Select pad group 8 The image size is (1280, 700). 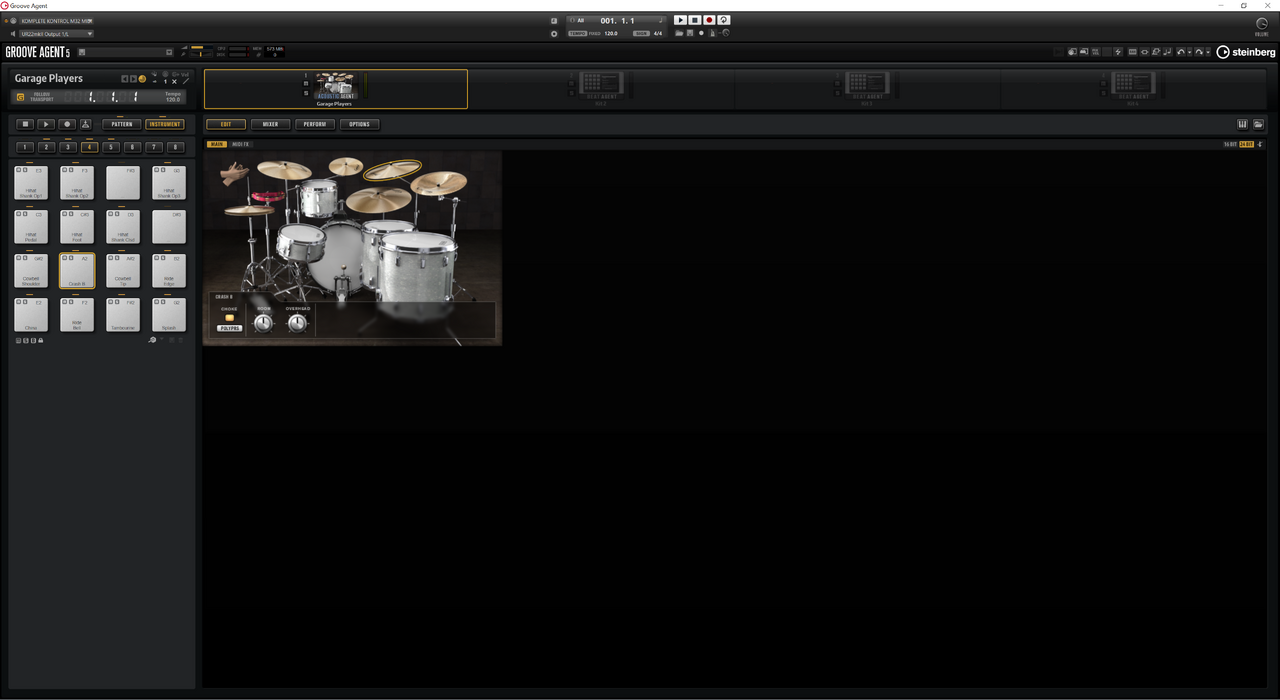point(175,147)
